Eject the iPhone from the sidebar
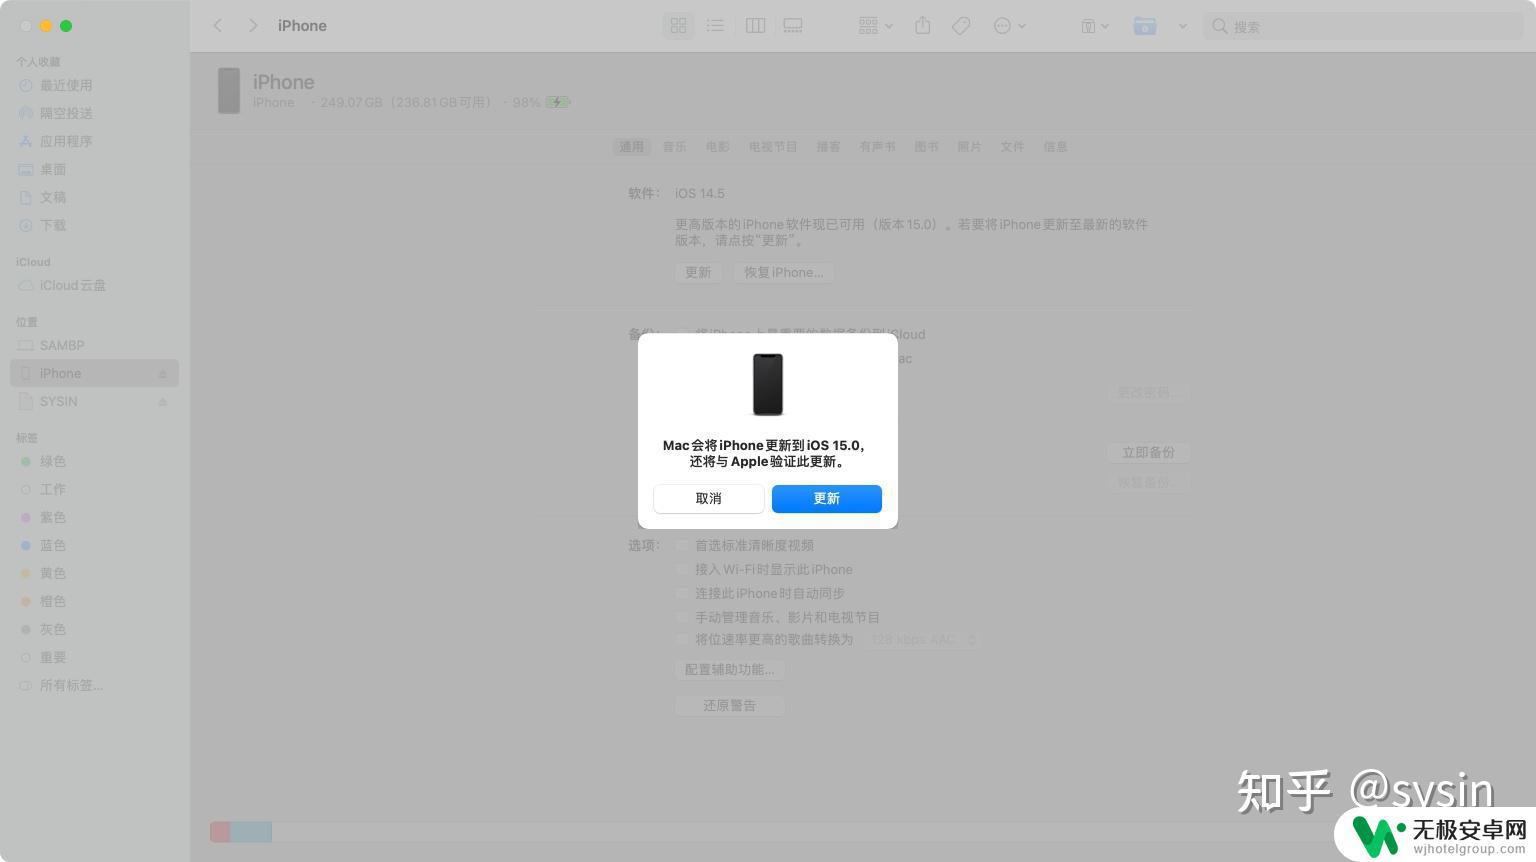Image resolution: width=1536 pixels, height=862 pixels. click(162, 374)
